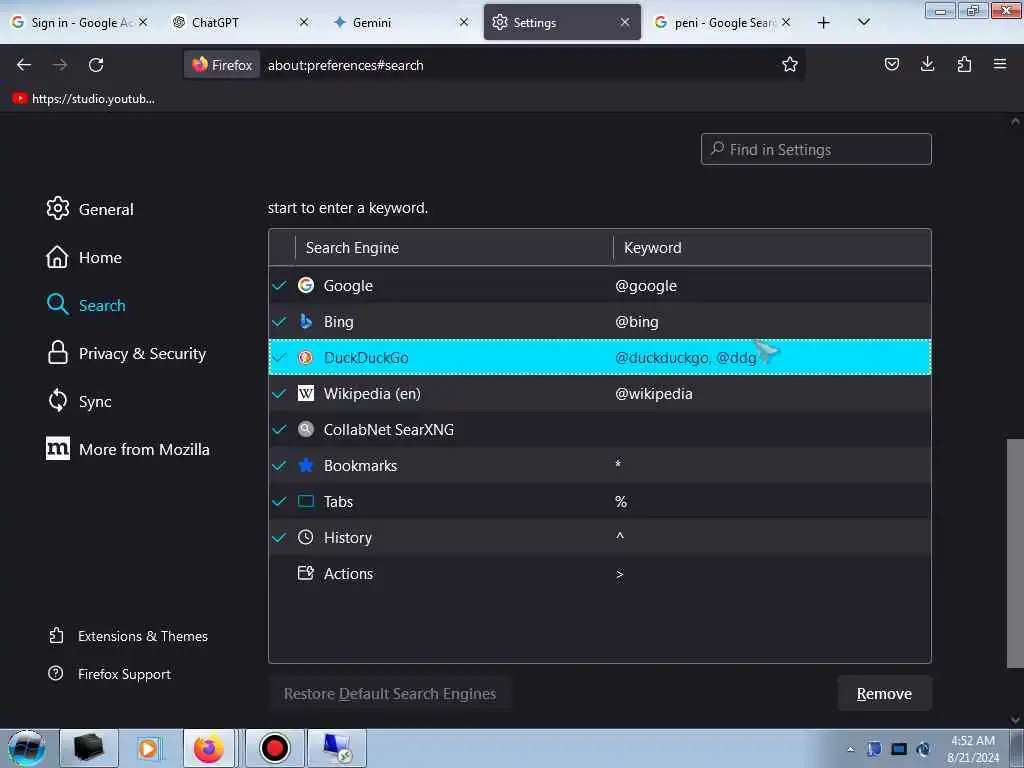Select the Tabs row icon

point(306,501)
